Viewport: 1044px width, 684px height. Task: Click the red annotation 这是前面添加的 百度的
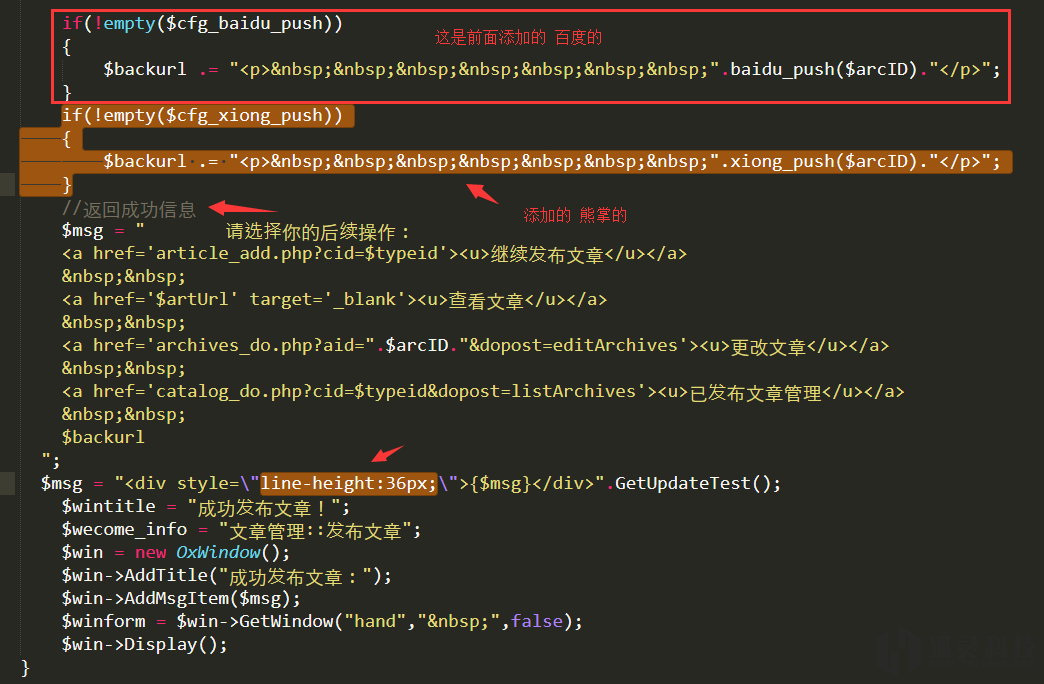pos(518,38)
